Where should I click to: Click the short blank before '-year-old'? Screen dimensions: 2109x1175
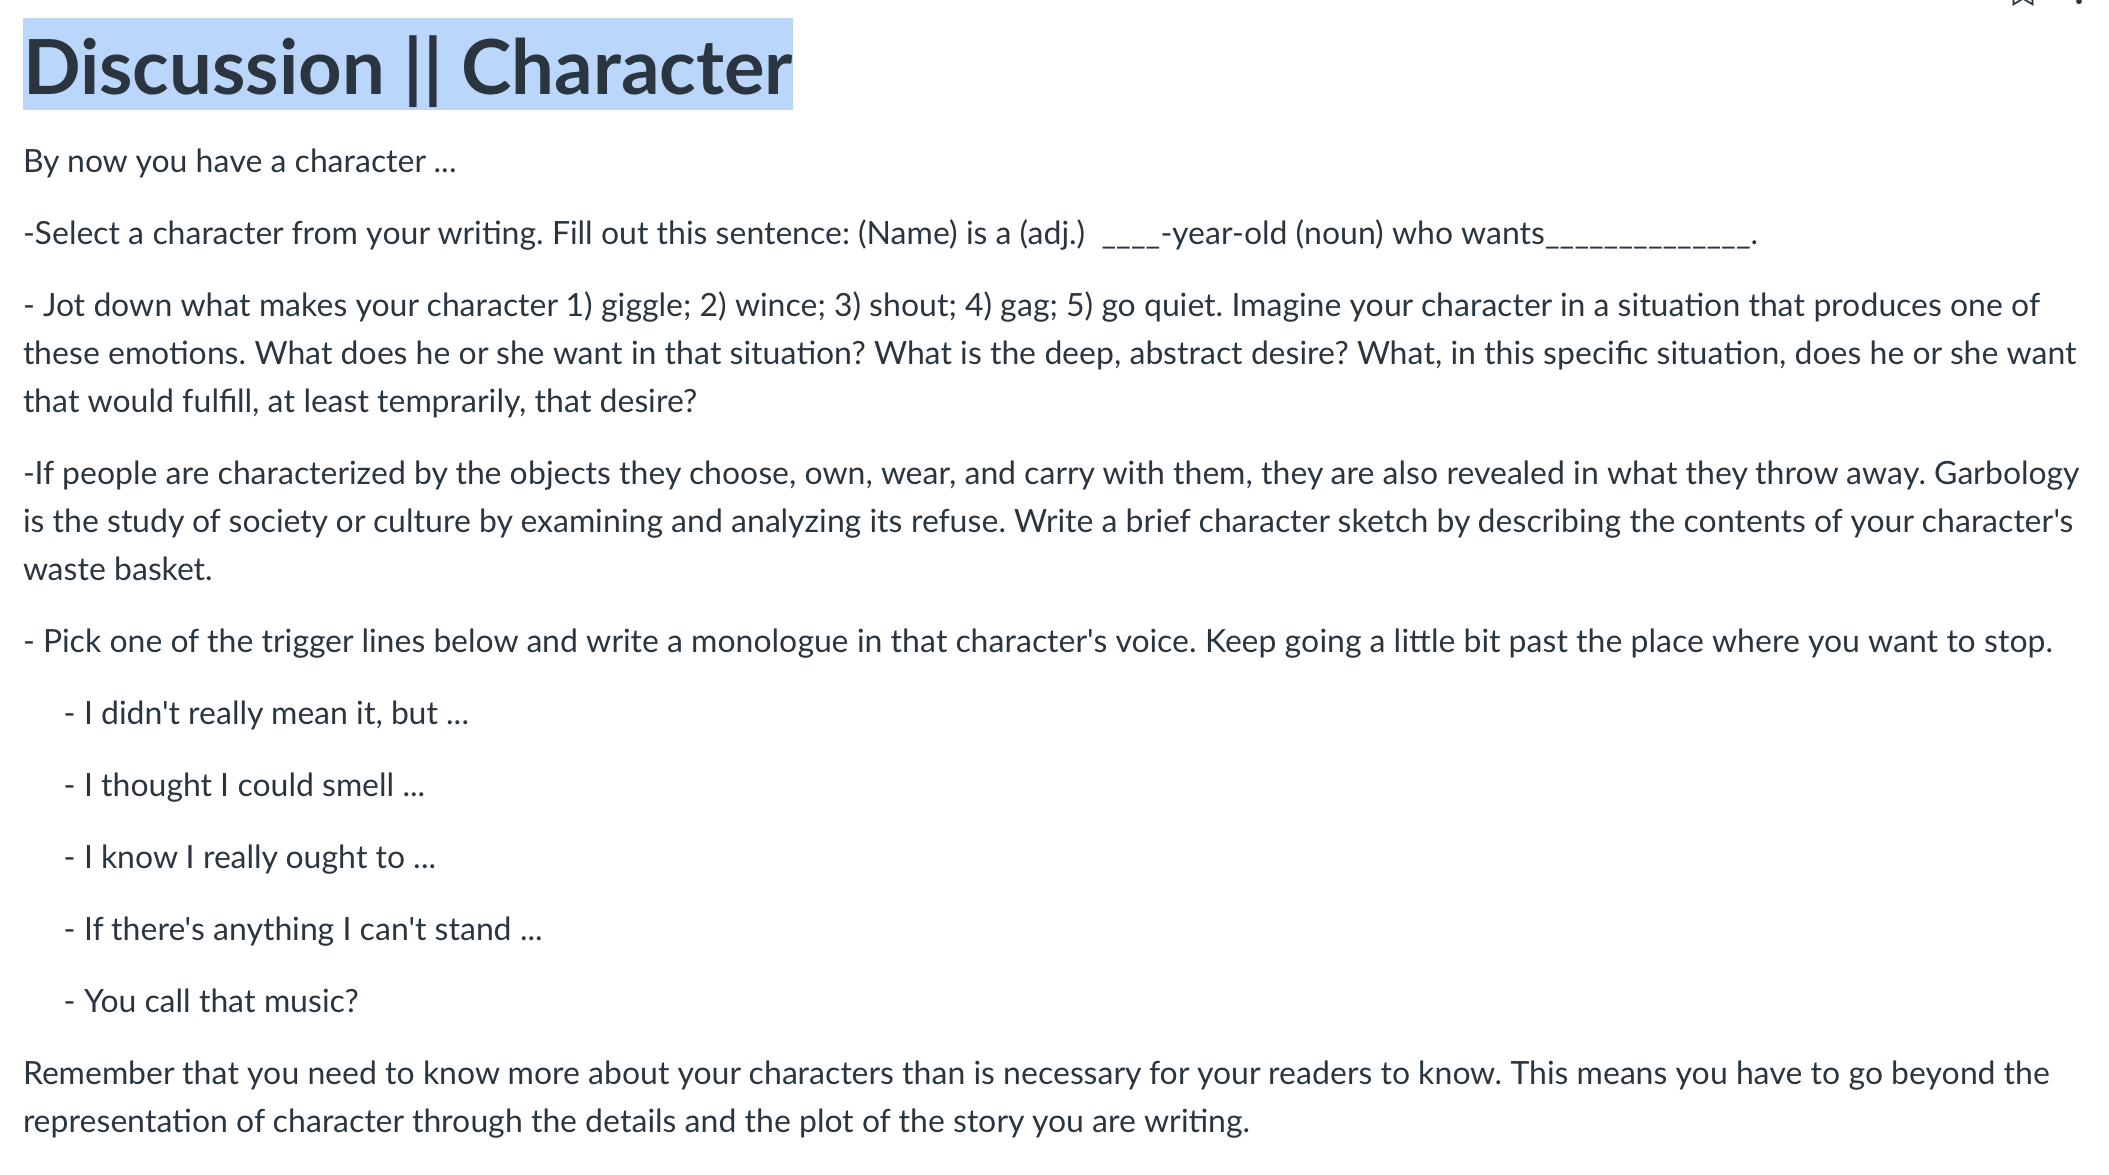click(x=1131, y=236)
